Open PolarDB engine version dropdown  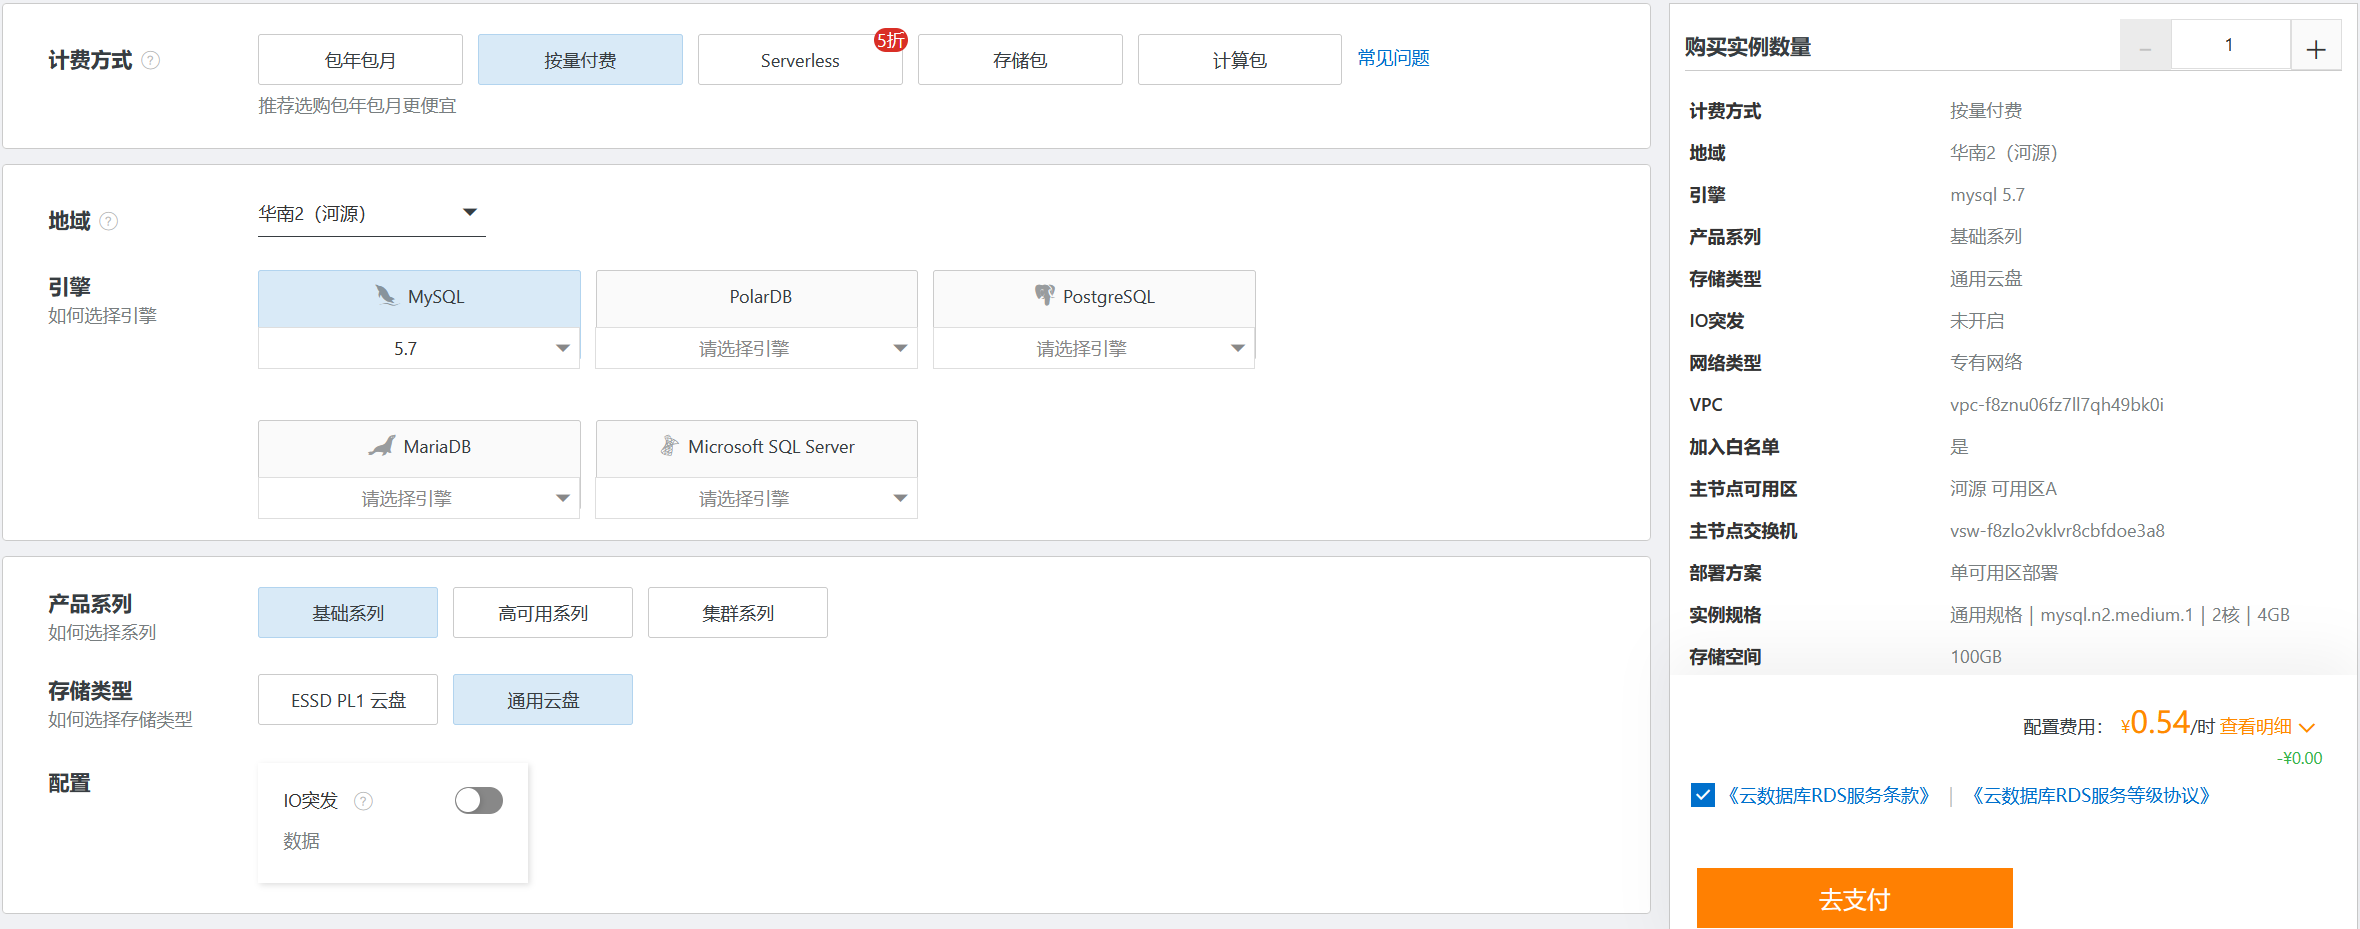click(756, 348)
